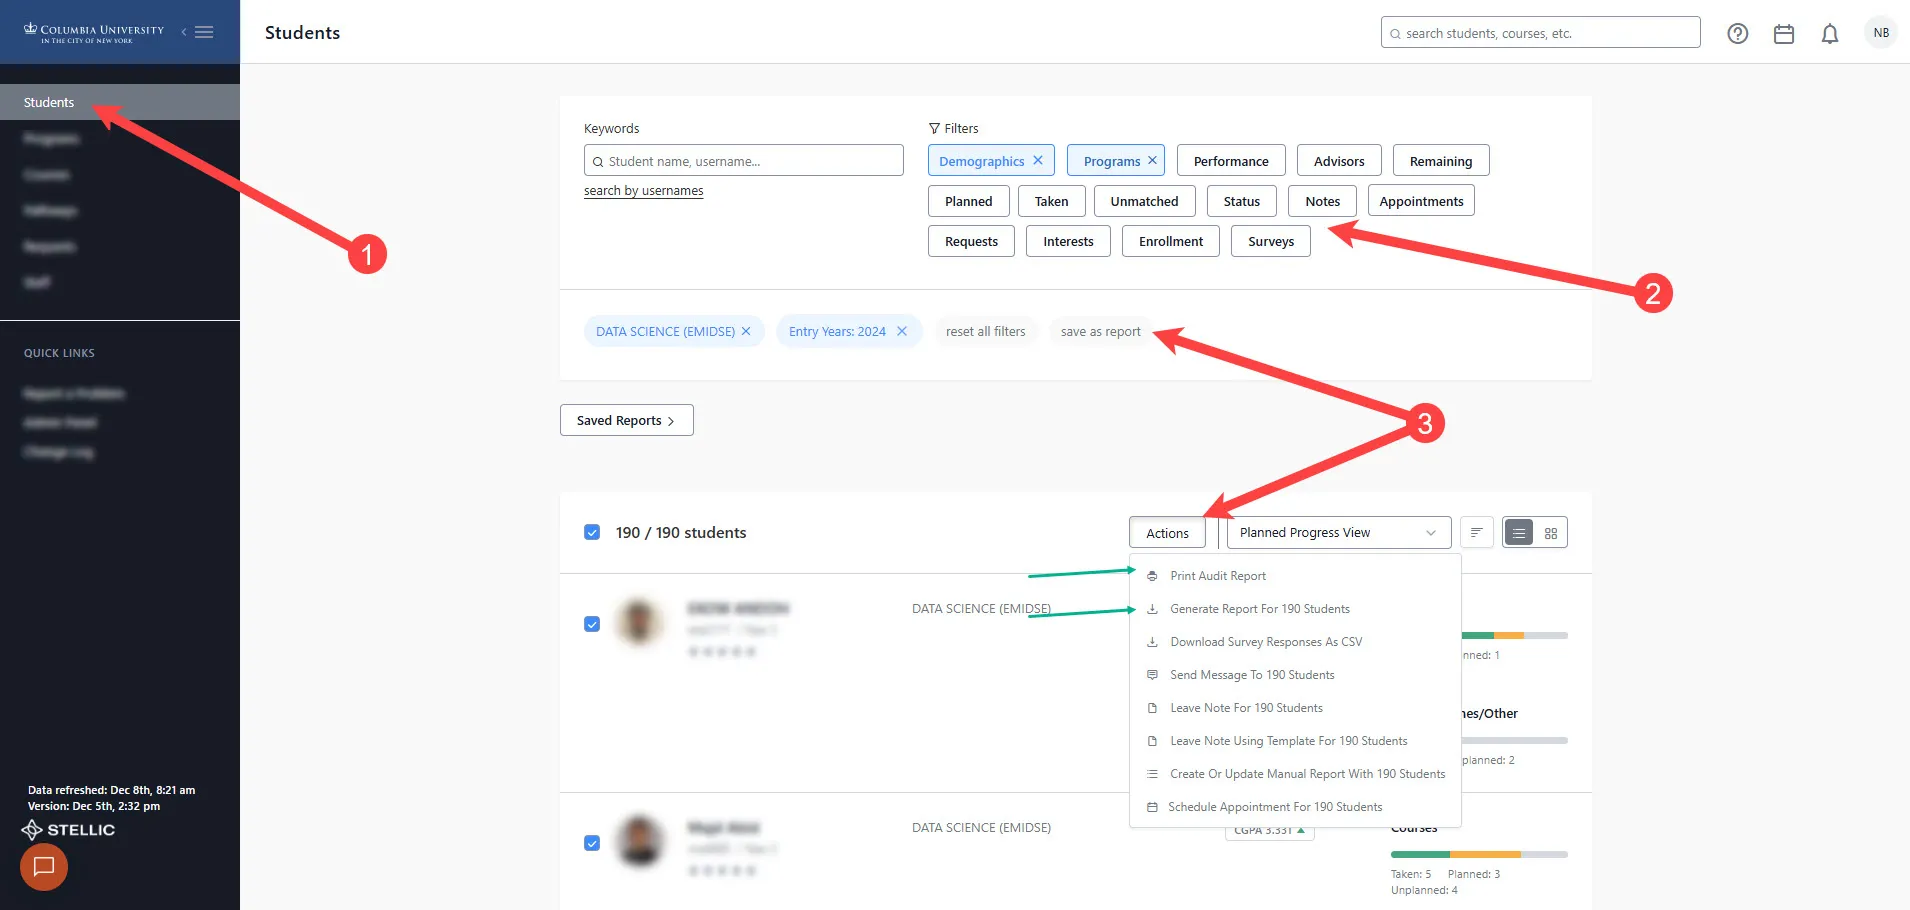The width and height of the screenshot is (1910, 910).
Task: Switch to grid view layout icon
Action: click(x=1551, y=533)
